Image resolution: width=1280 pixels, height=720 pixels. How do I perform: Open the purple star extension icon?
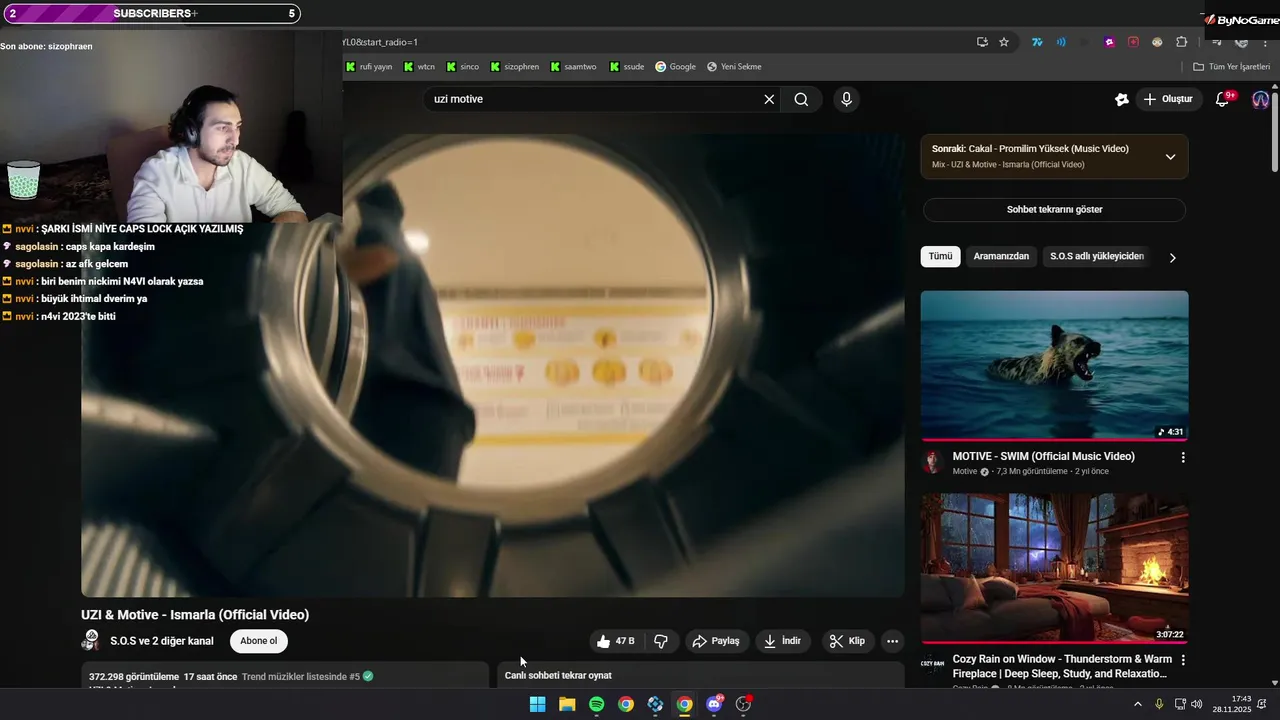pyautogui.click(x=1109, y=42)
